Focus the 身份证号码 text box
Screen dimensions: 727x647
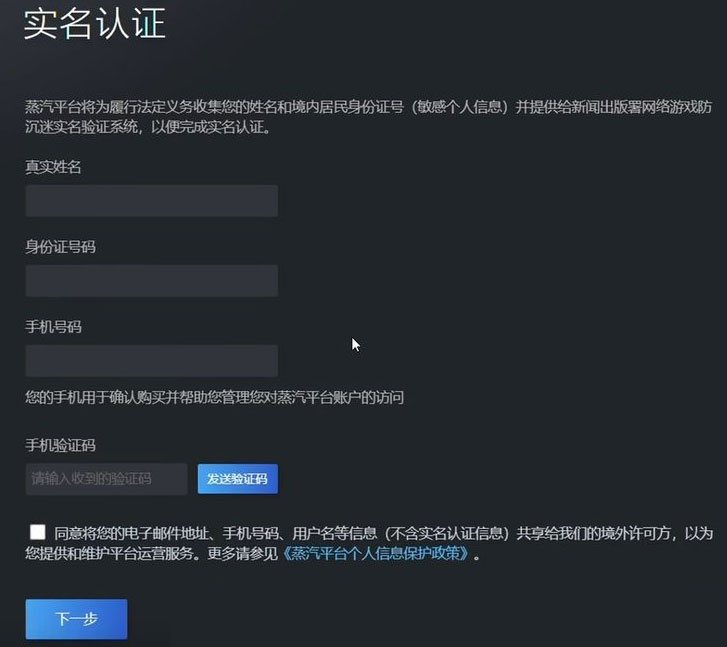coord(152,281)
